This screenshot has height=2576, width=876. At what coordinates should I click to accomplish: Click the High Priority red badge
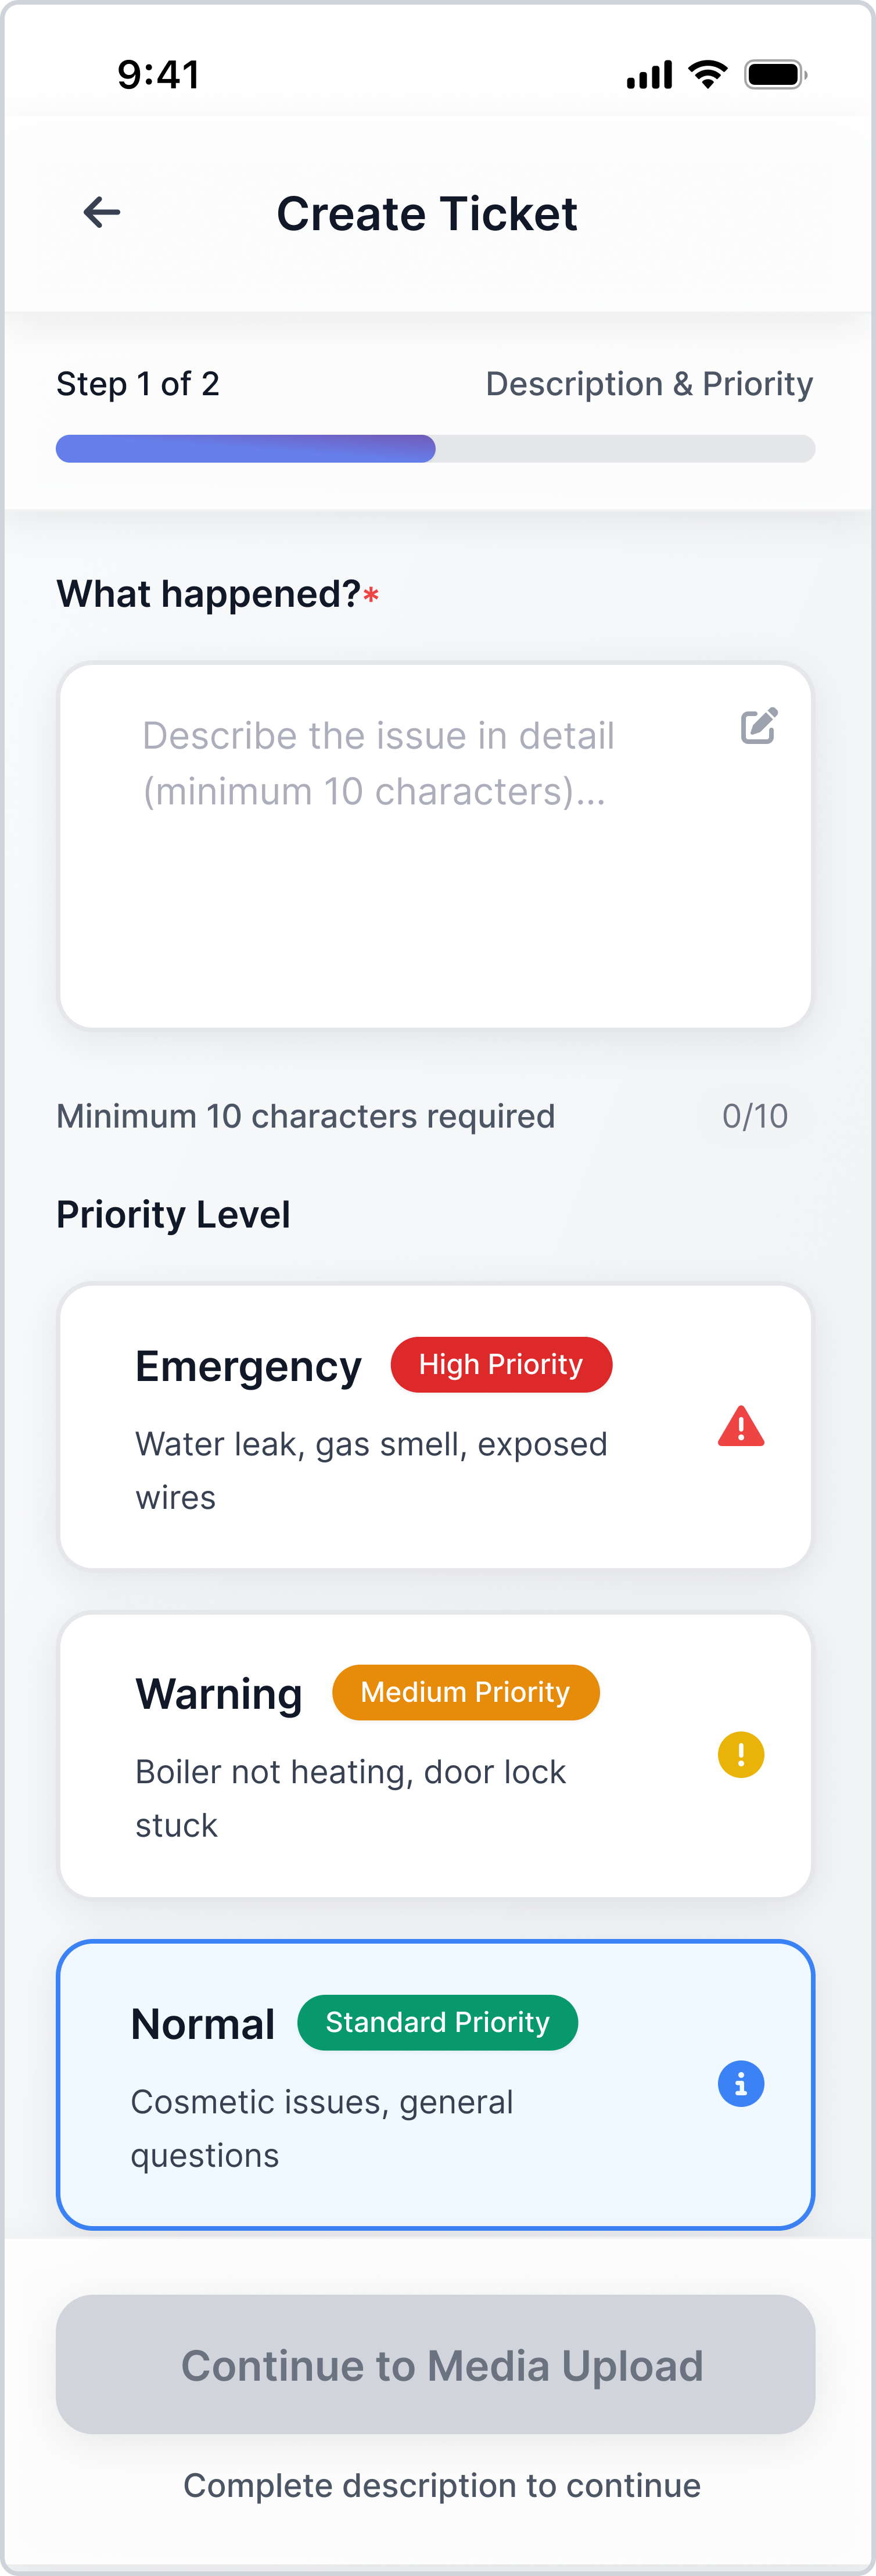(501, 1364)
